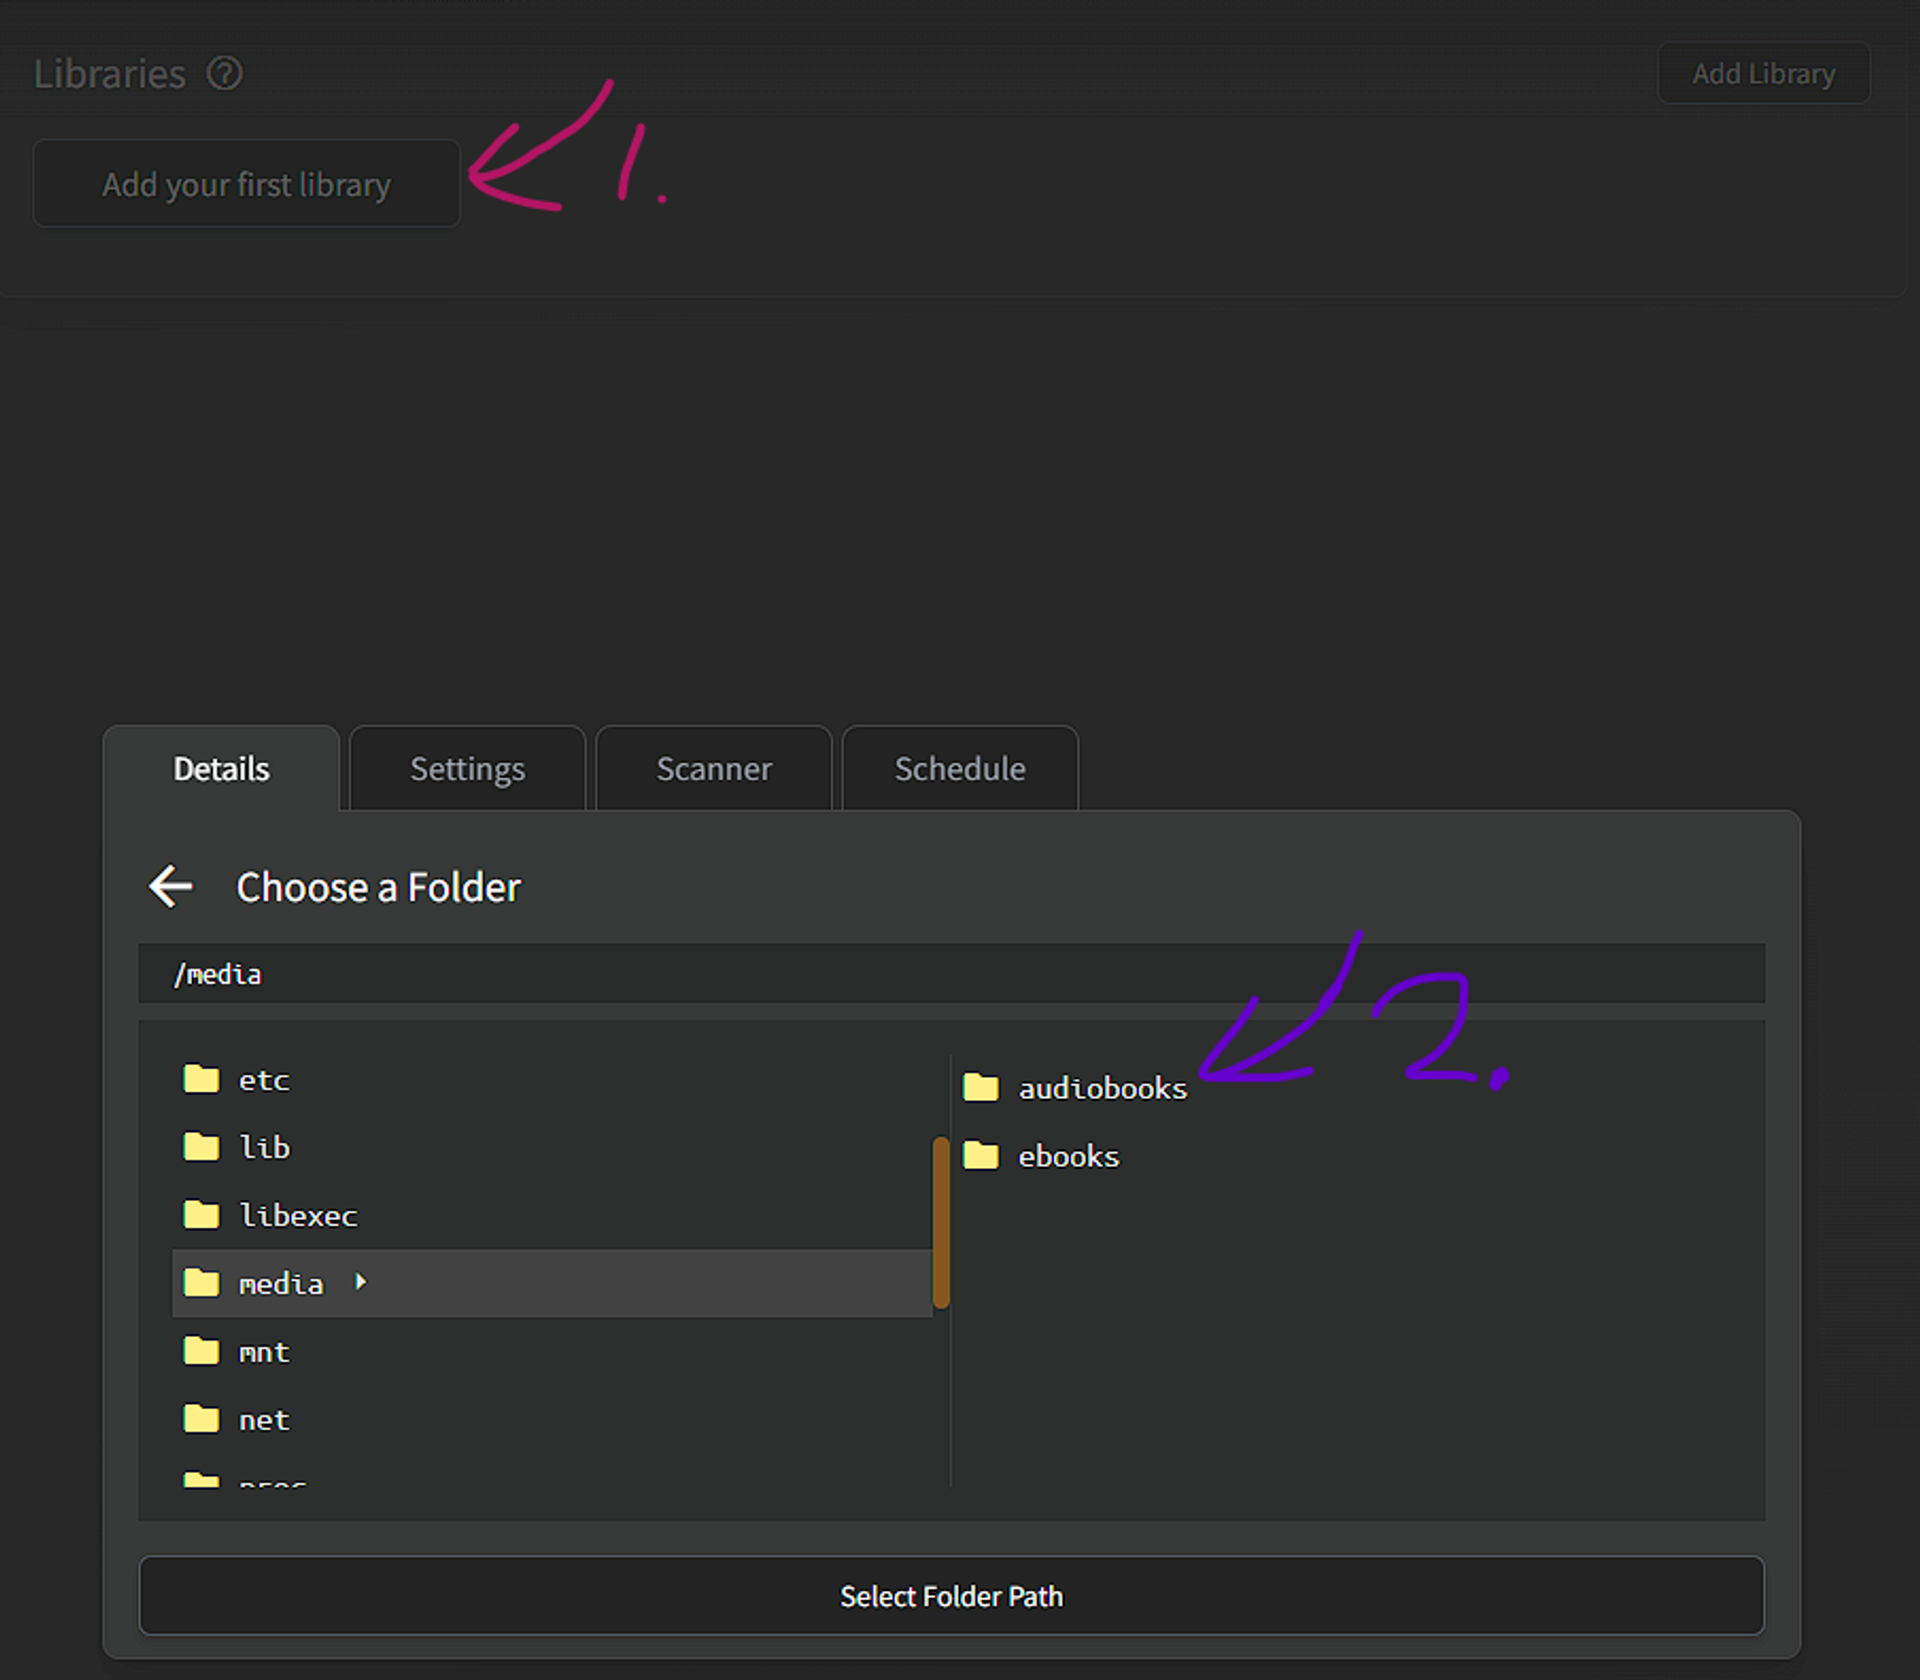Click the ebooks folder icon
The height and width of the screenshot is (1680, 1920).
(x=980, y=1156)
